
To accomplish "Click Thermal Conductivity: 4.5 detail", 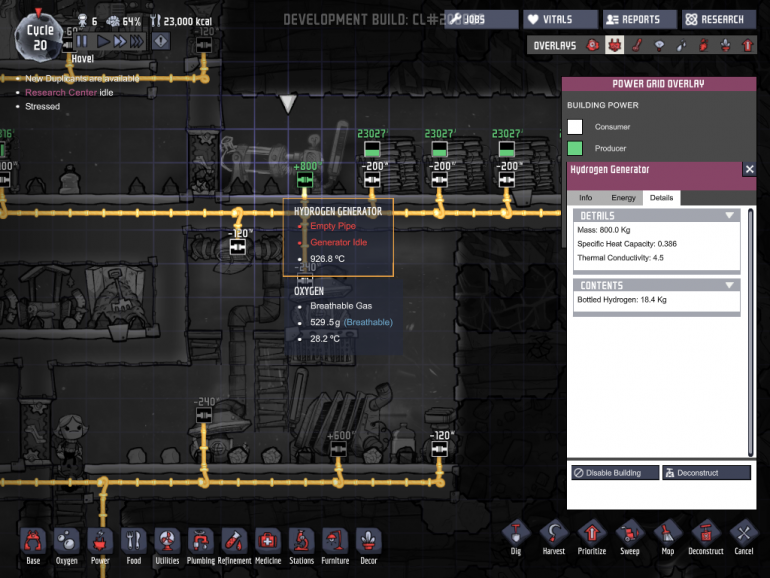I will pyautogui.click(x=620, y=258).
